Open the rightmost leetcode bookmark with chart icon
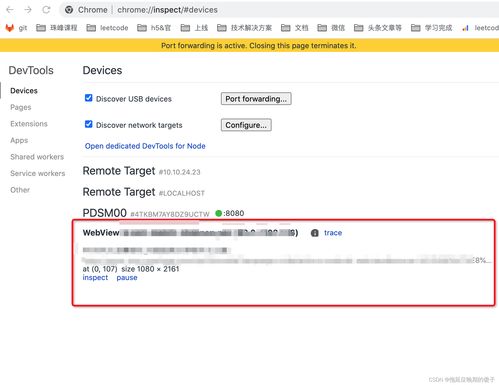 (x=480, y=28)
